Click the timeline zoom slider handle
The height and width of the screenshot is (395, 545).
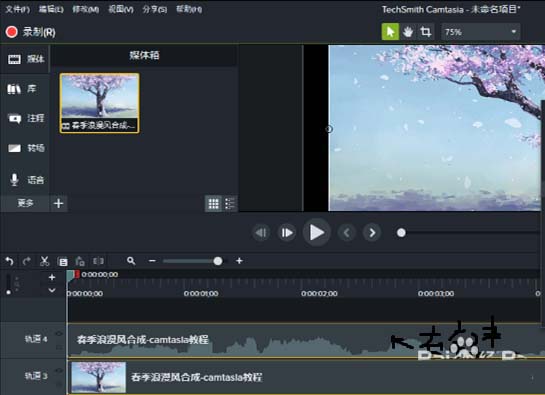(218, 261)
